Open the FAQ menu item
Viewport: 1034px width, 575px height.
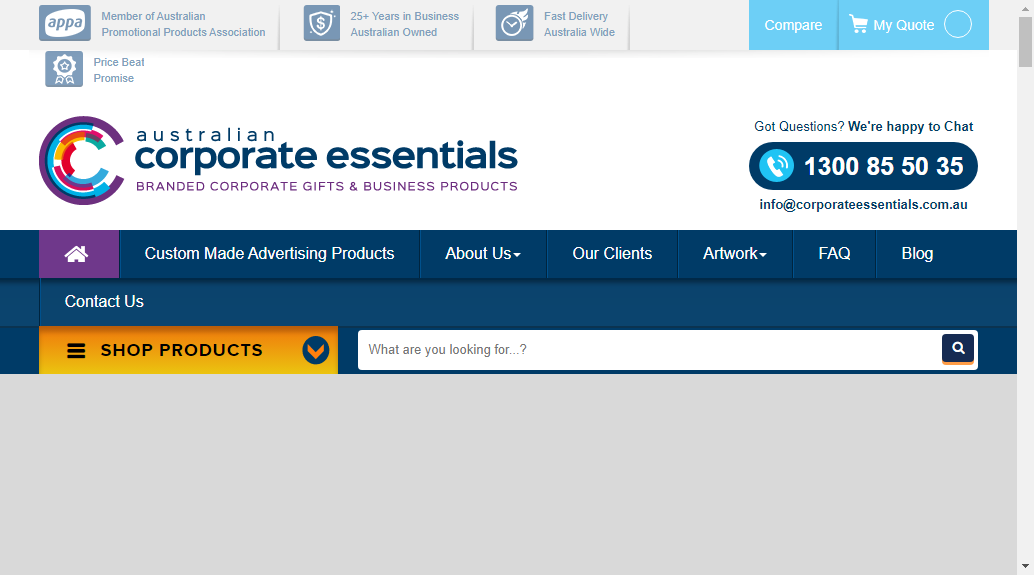click(834, 254)
